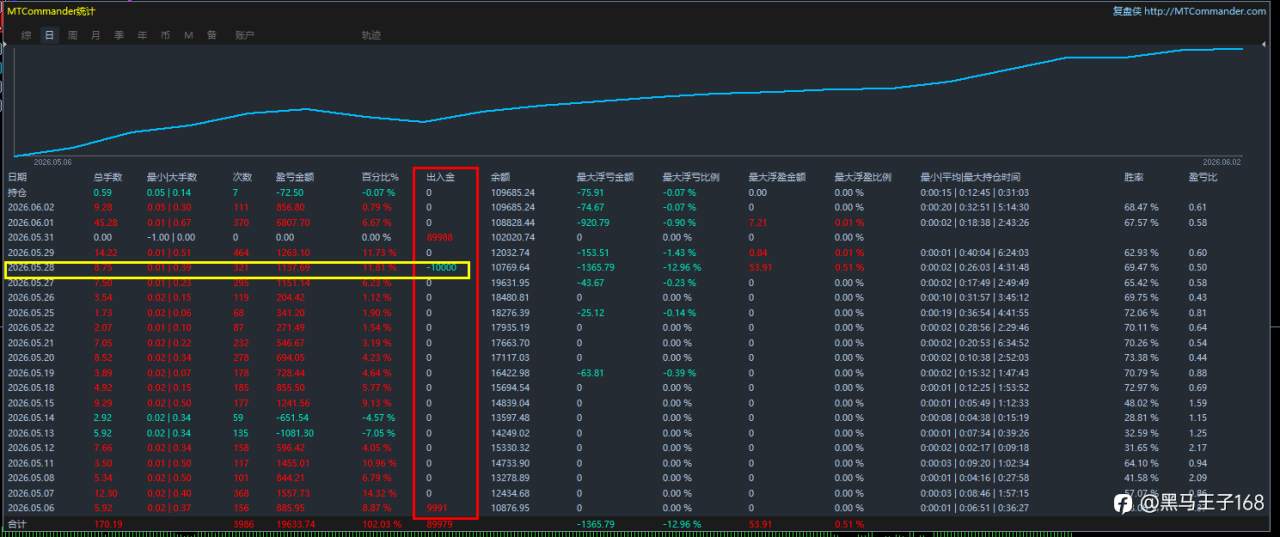
Task: Select the 持仓 positions row
Action: tap(640, 192)
